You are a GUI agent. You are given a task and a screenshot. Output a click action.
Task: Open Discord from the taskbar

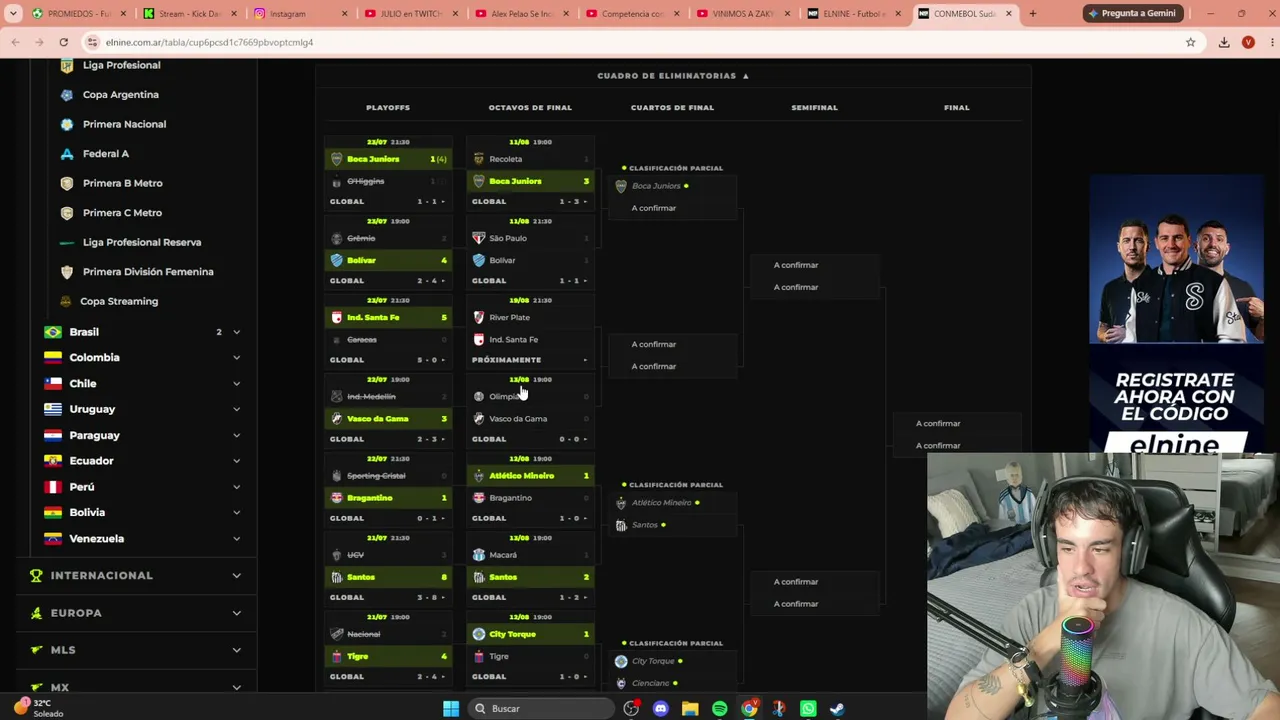[660, 708]
